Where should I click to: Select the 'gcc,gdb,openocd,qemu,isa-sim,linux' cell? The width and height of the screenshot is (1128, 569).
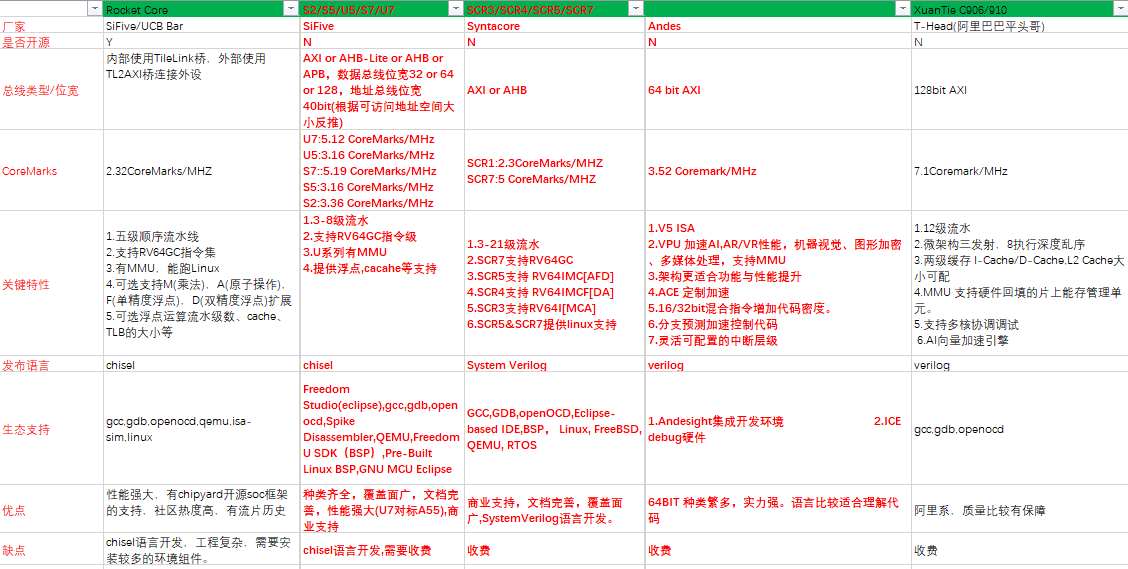(x=201, y=429)
